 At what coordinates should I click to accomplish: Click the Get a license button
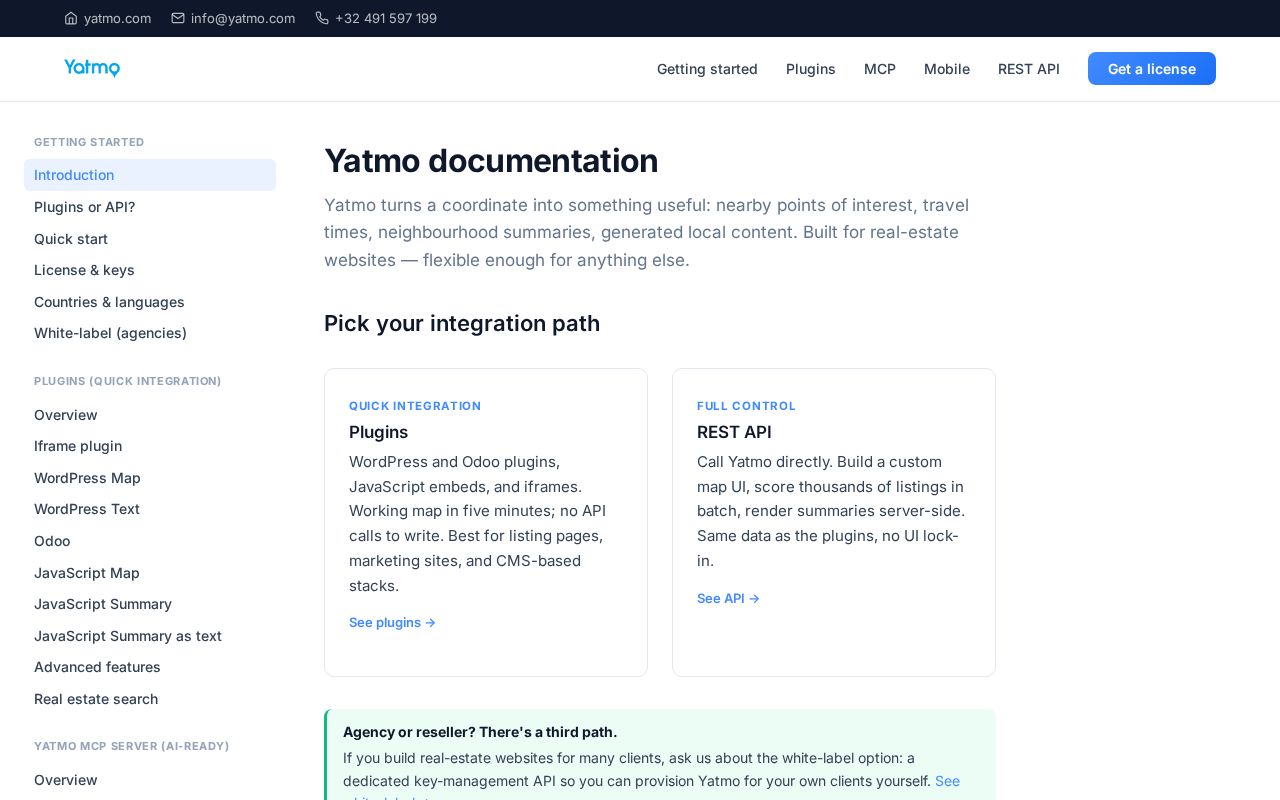[1152, 69]
